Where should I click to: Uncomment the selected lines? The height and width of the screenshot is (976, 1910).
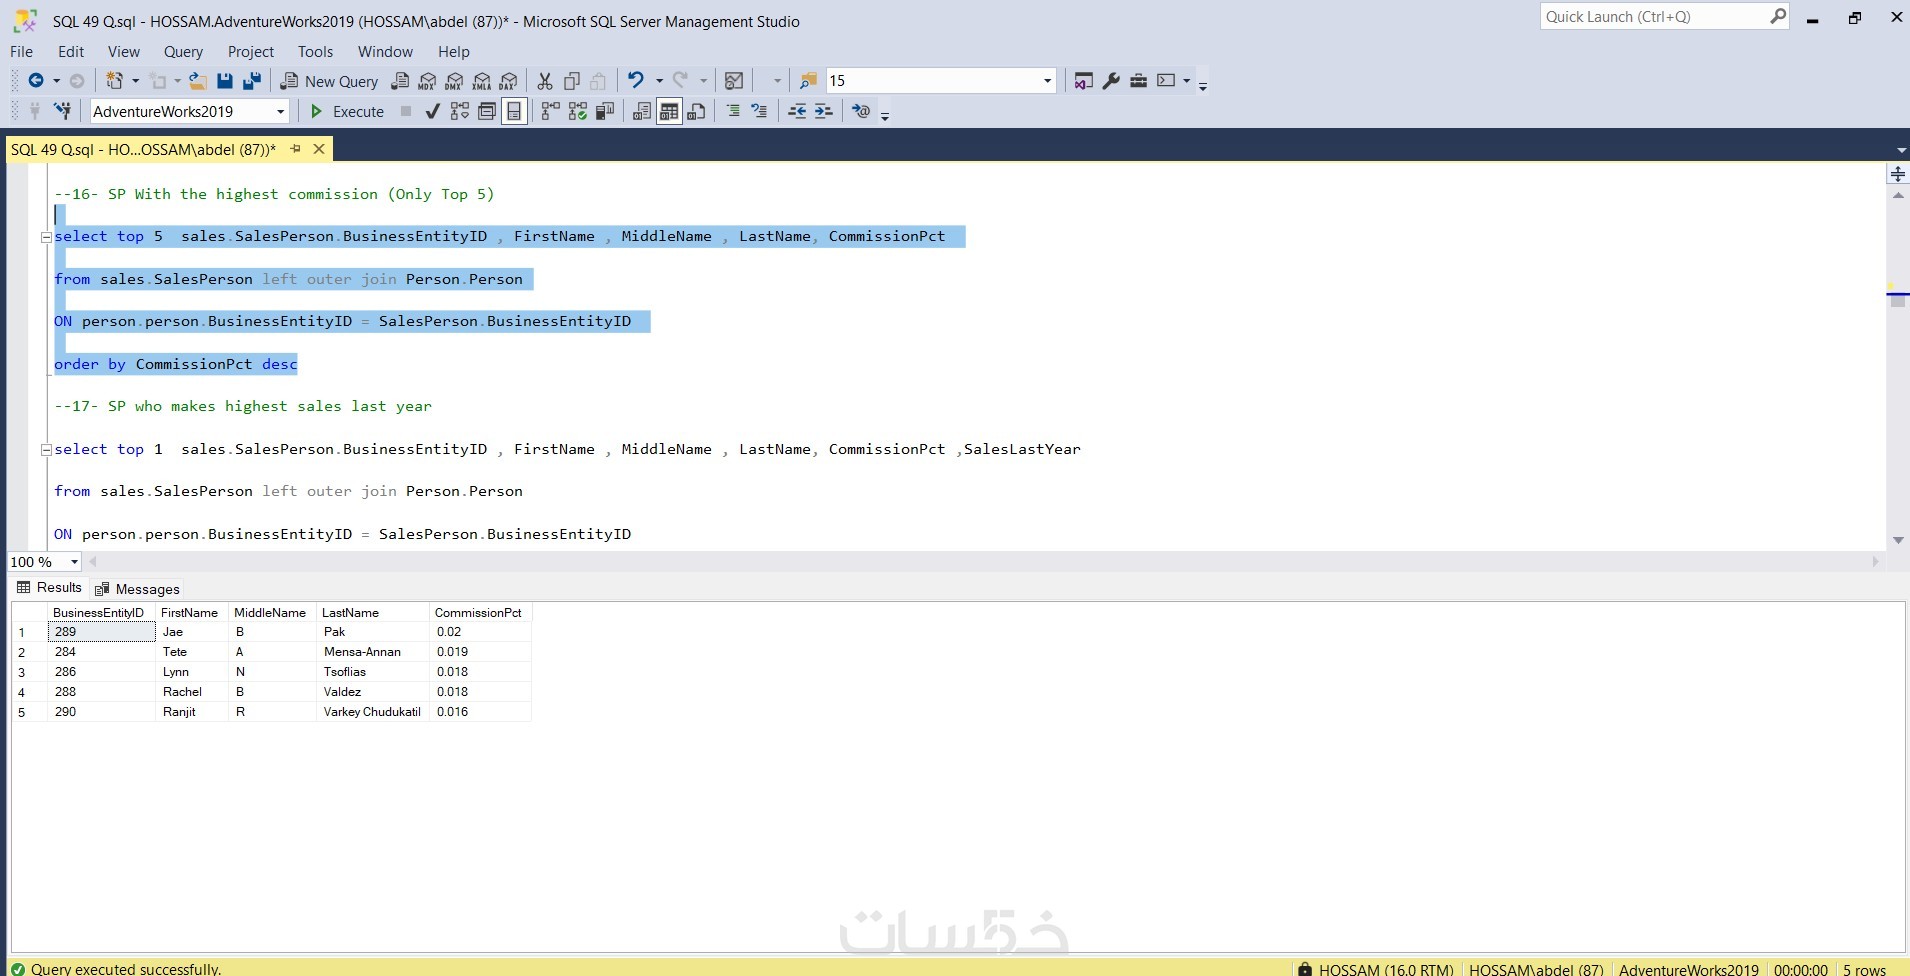pyautogui.click(x=760, y=111)
